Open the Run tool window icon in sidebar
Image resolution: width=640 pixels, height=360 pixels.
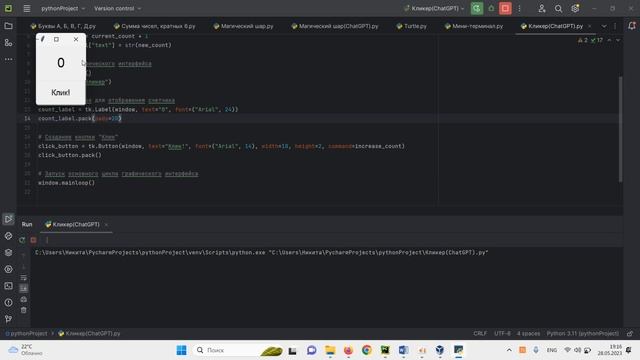click(x=8, y=219)
